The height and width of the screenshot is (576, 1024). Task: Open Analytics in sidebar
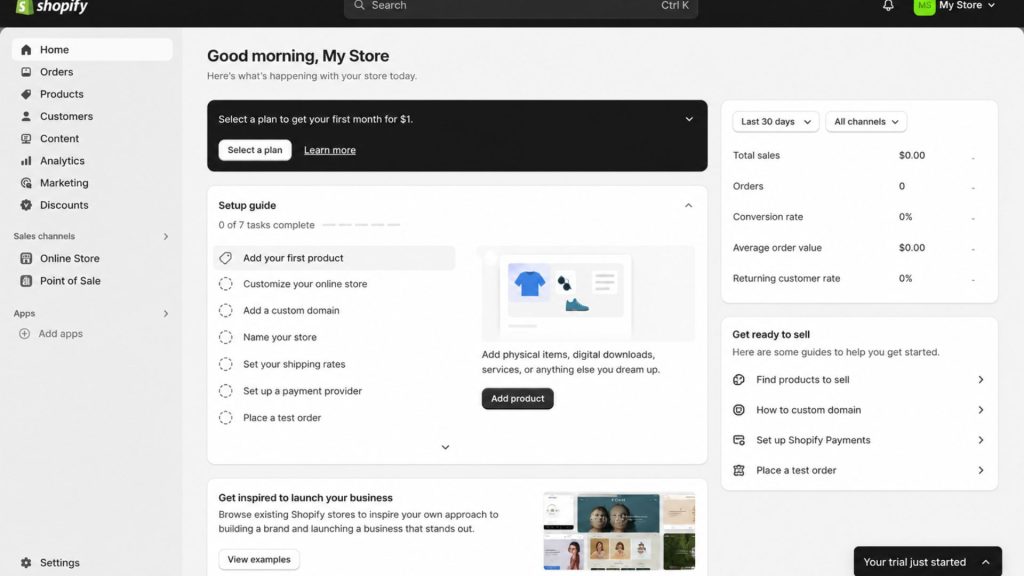[x=92, y=161]
